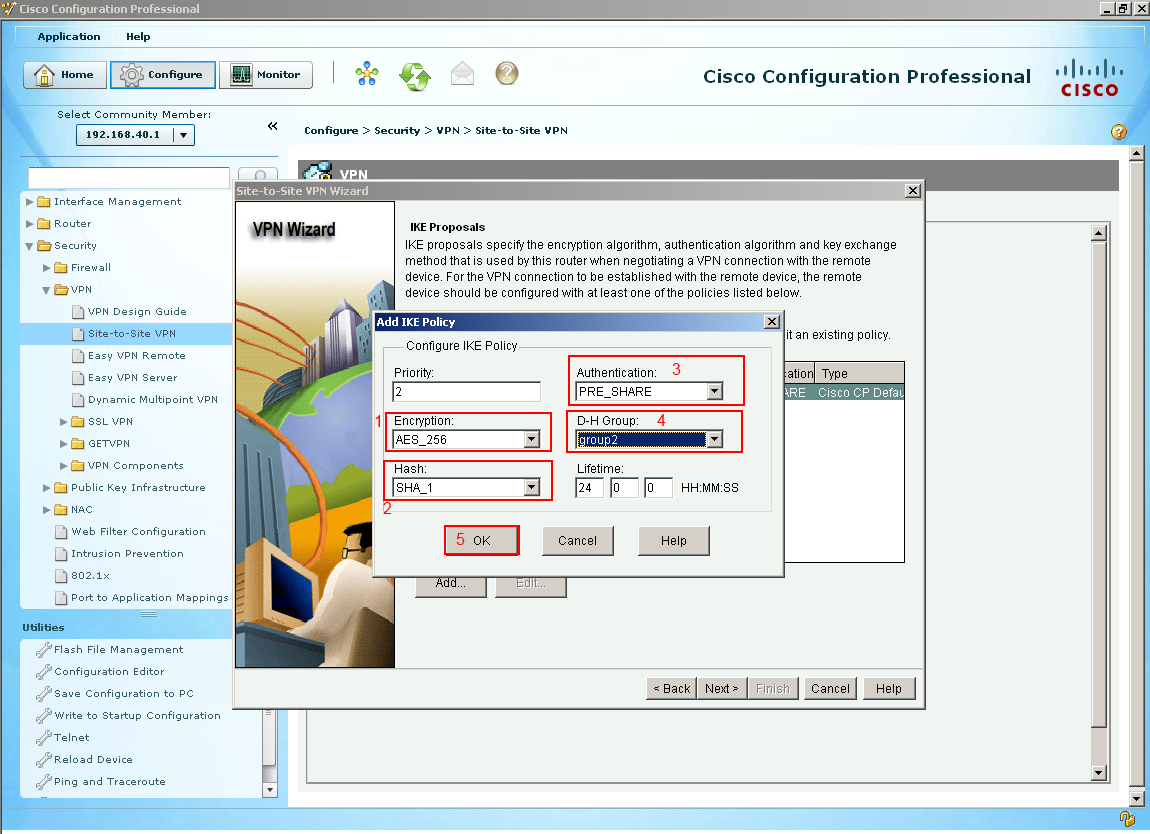Screen dimensions: 1150x834
Task: Click the Security breadcrumb link
Action: pyautogui.click(x=397, y=131)
